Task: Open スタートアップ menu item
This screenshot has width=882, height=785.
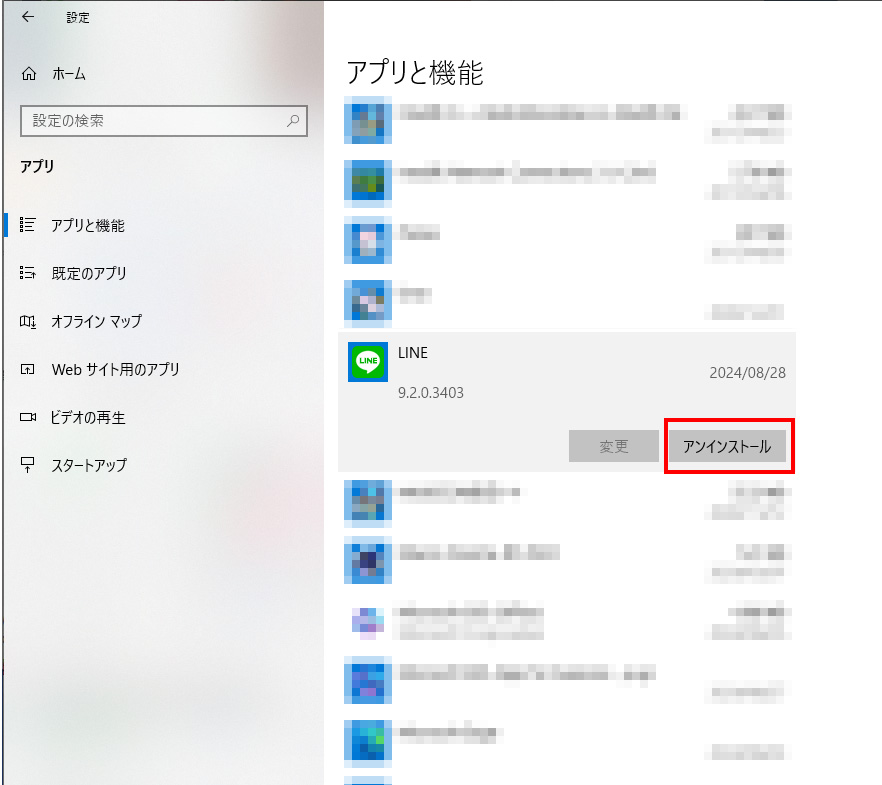Action: pyautogui.click(x=89, y=466)
